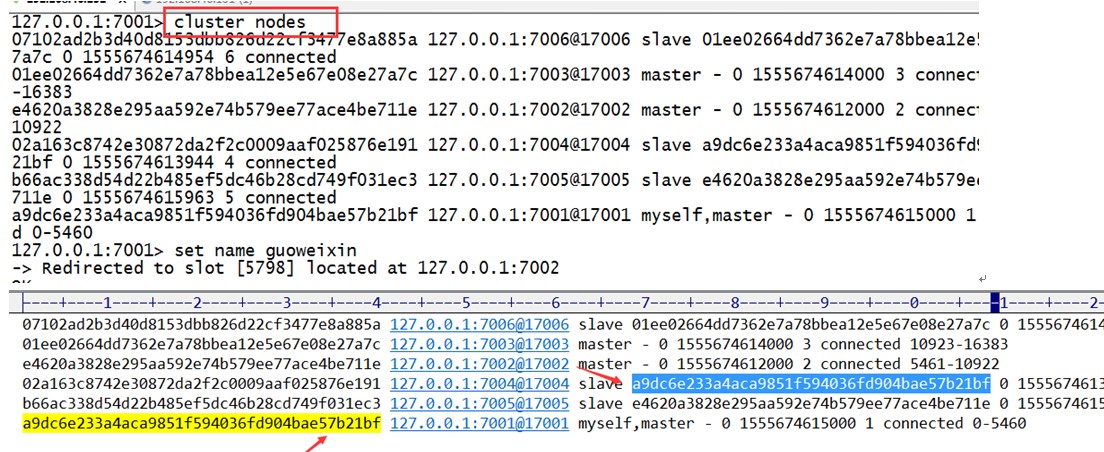Click 127.0.0.1:7005@17005 in the terminal output
The image size is (1104, 452).
[529, 180]
